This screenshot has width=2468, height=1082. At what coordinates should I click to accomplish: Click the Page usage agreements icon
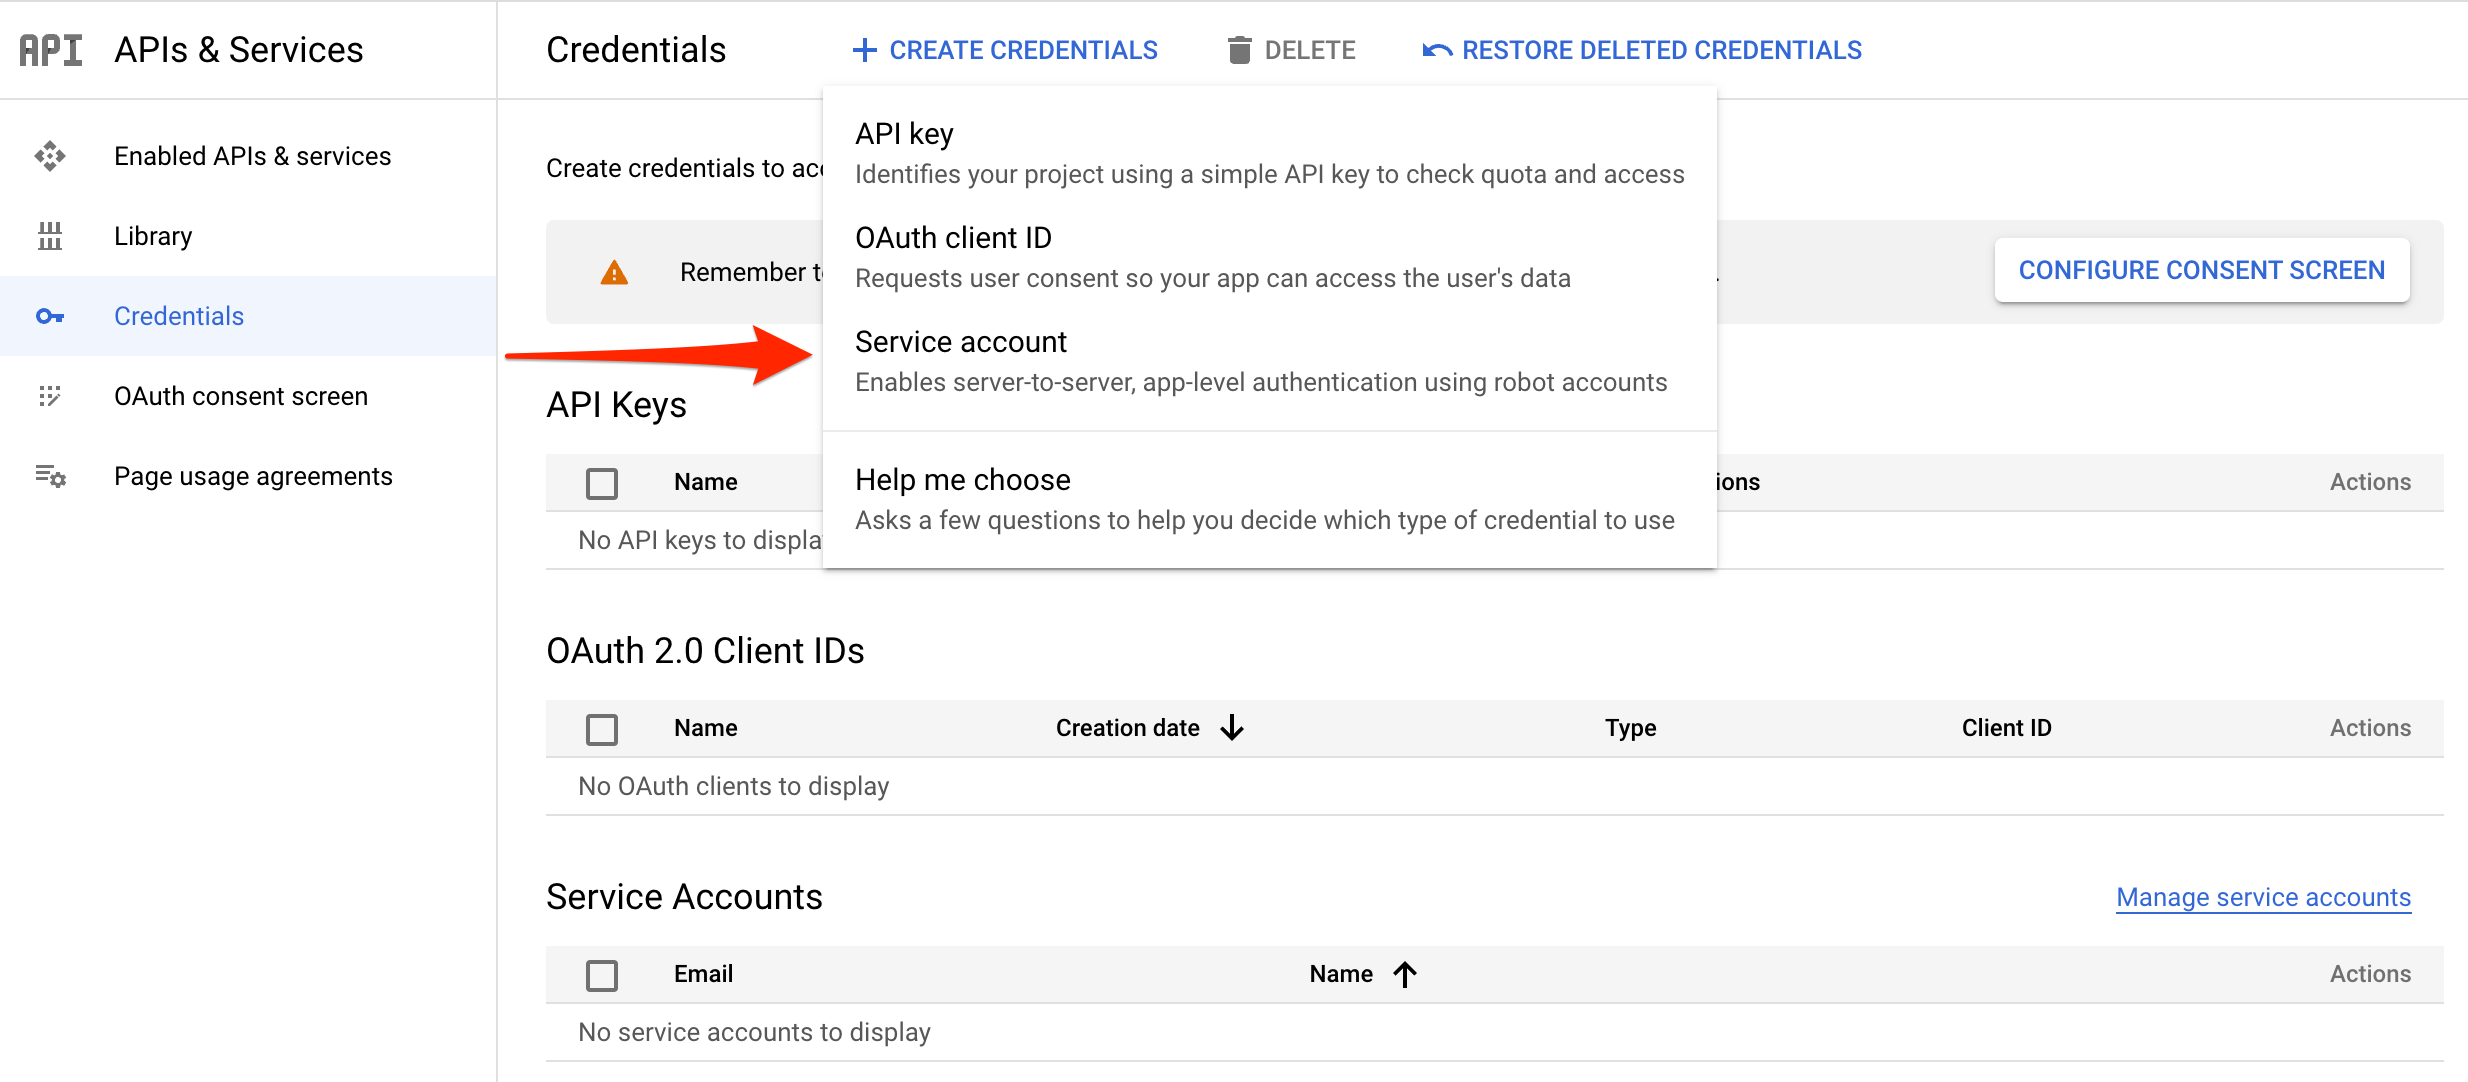point(50,476)
